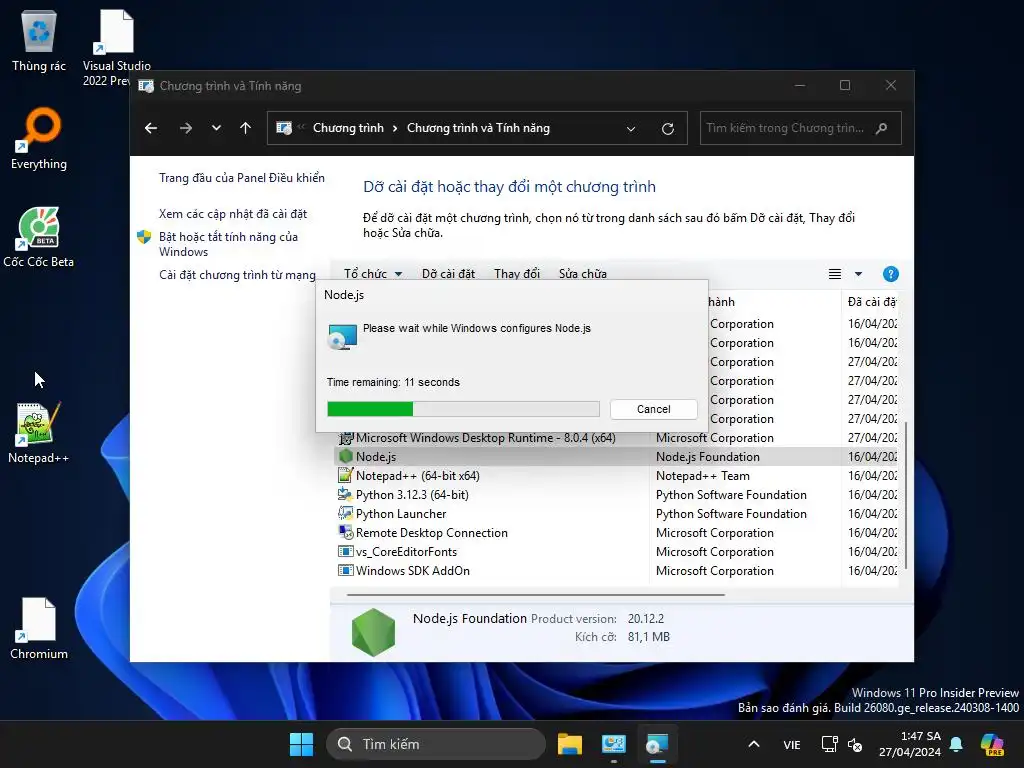Viewport: 1024px width, 768px height.
Task: Open Cốc Cốc Beta browser icon
Action: (39, 236)
